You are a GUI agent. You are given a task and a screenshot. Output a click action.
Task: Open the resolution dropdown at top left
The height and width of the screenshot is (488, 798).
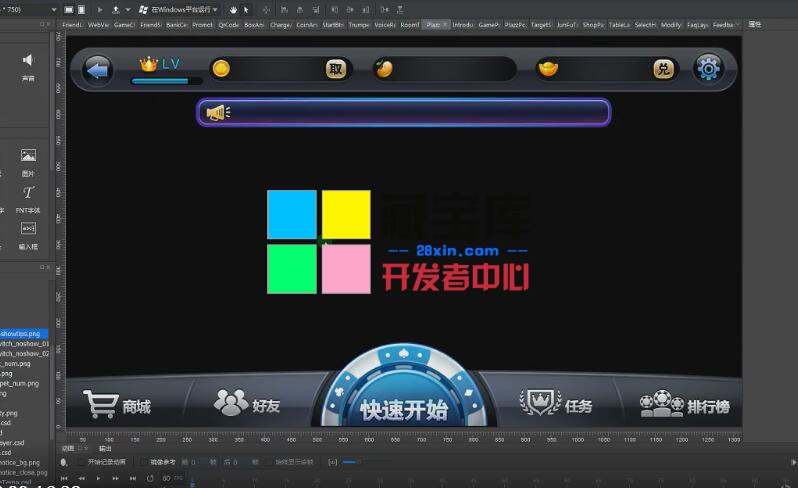54,10
